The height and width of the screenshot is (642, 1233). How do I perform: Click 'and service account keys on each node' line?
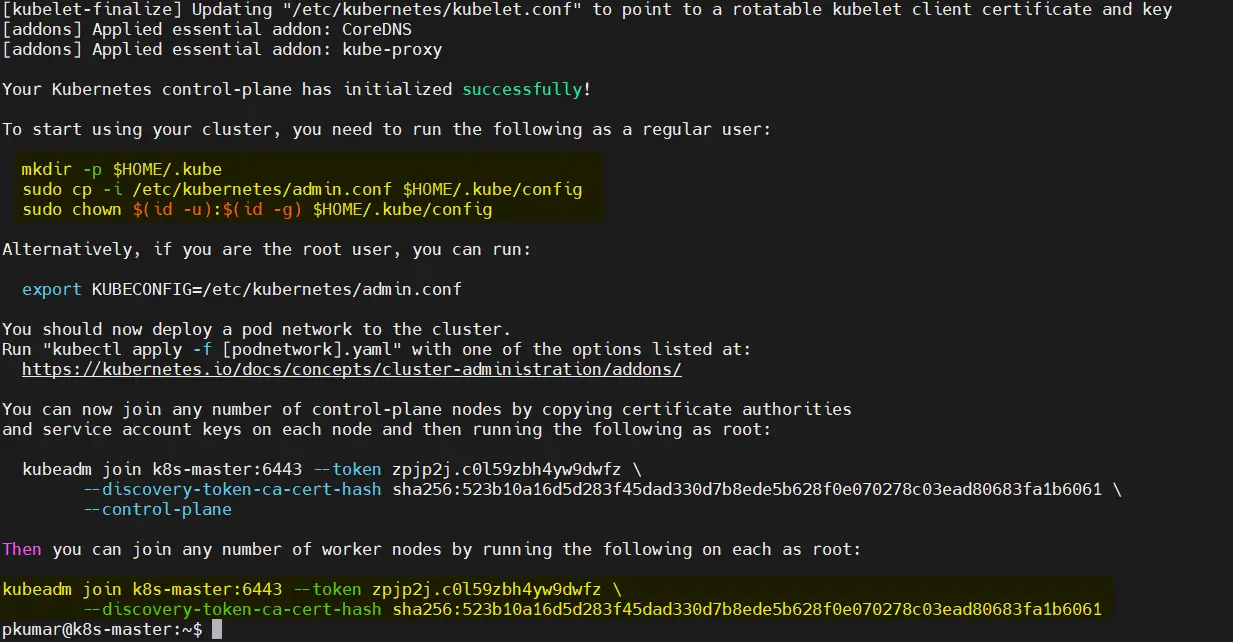pyautogui.click(x=387, y=429)
